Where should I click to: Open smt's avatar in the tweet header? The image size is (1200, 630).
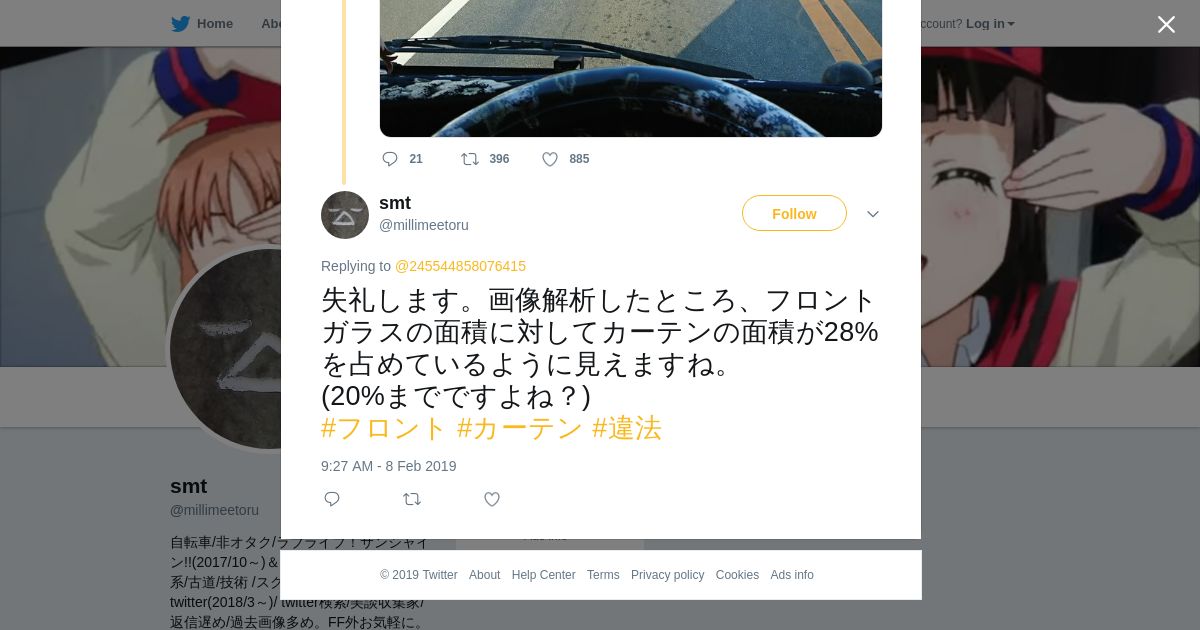[345, 215]
